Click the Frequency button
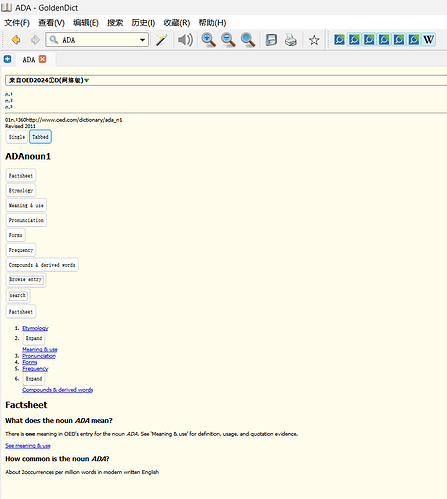 click(21, 250)
